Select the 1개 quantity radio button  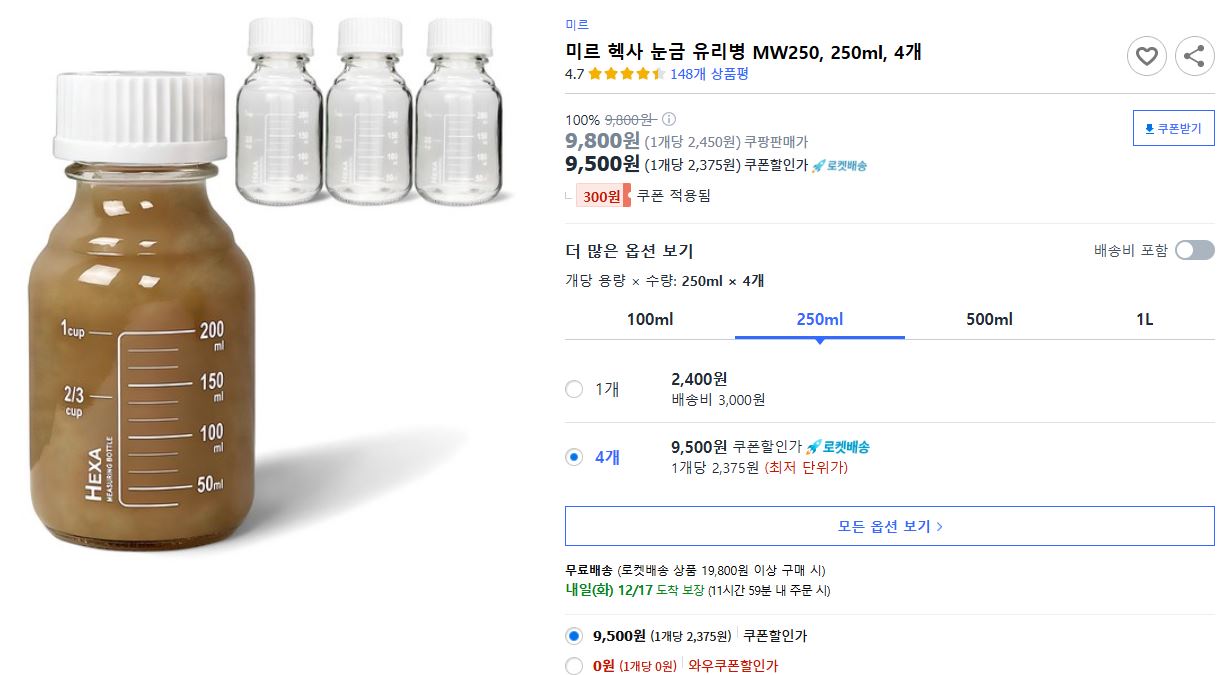click(573, 390)
